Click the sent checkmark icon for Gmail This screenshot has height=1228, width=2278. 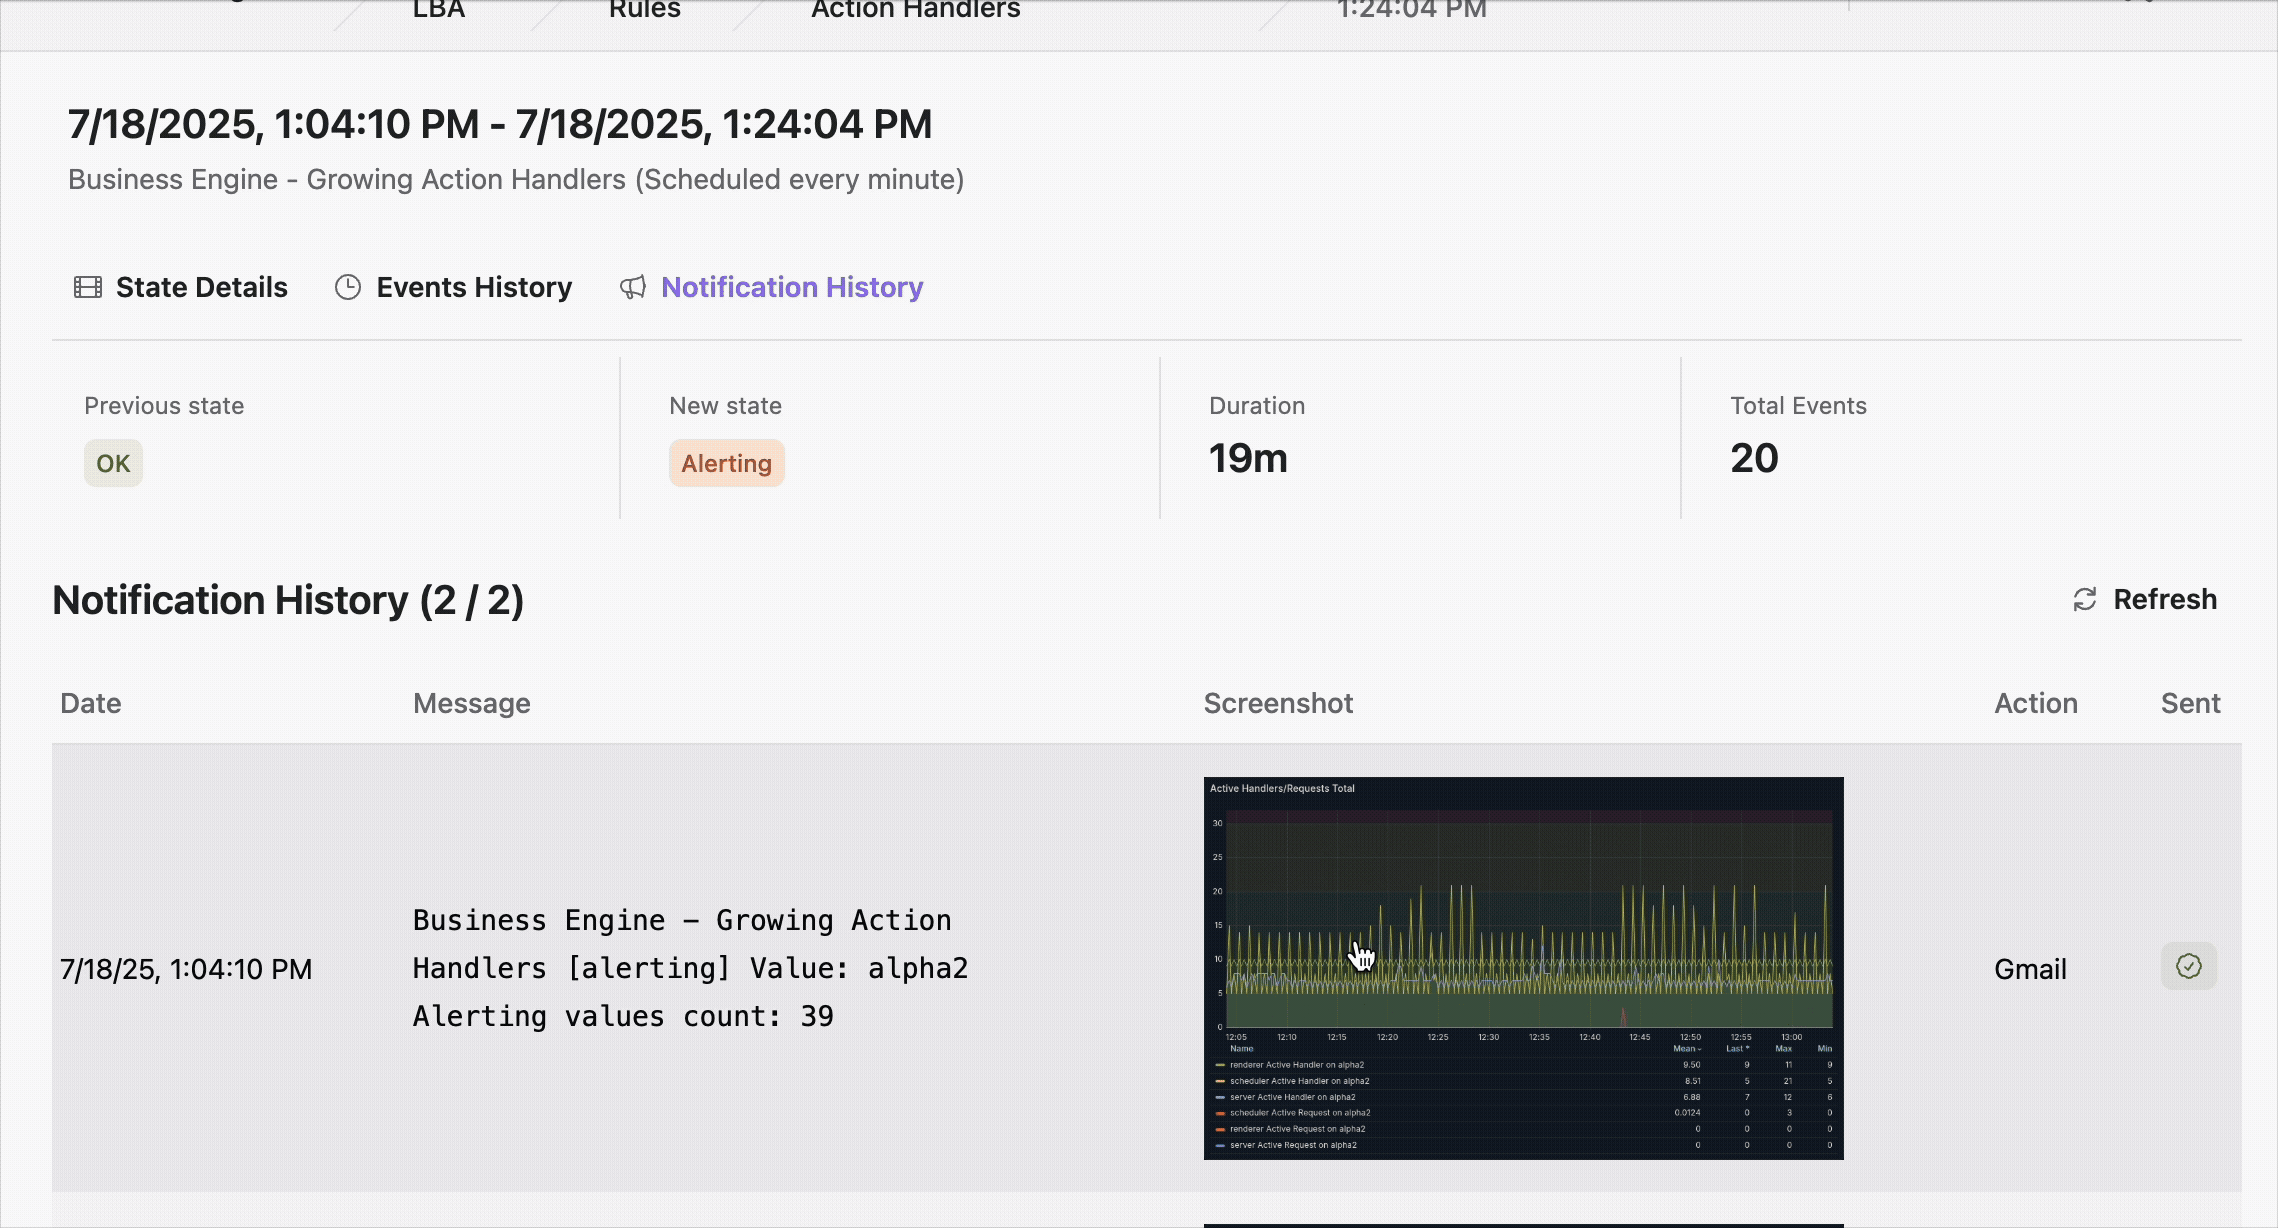(2189, 966)
